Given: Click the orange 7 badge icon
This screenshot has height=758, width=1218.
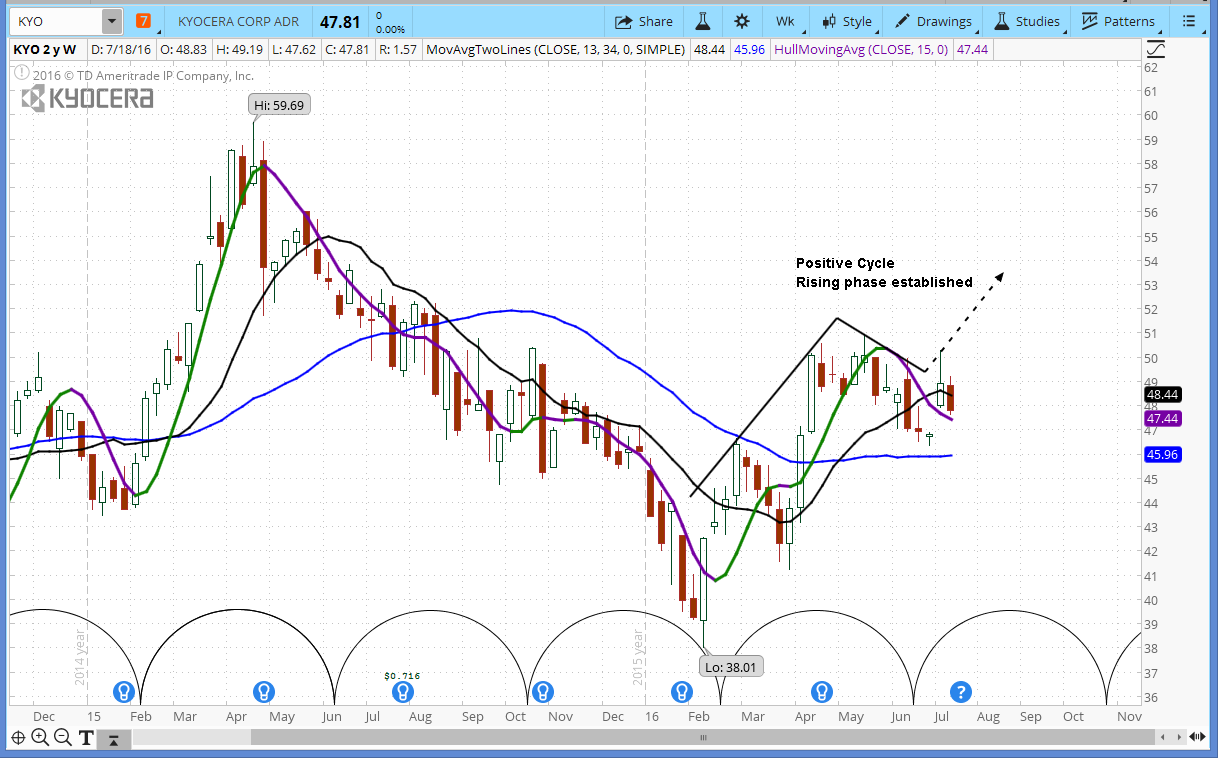Looking at the screenshot, I should click(144, 21).
